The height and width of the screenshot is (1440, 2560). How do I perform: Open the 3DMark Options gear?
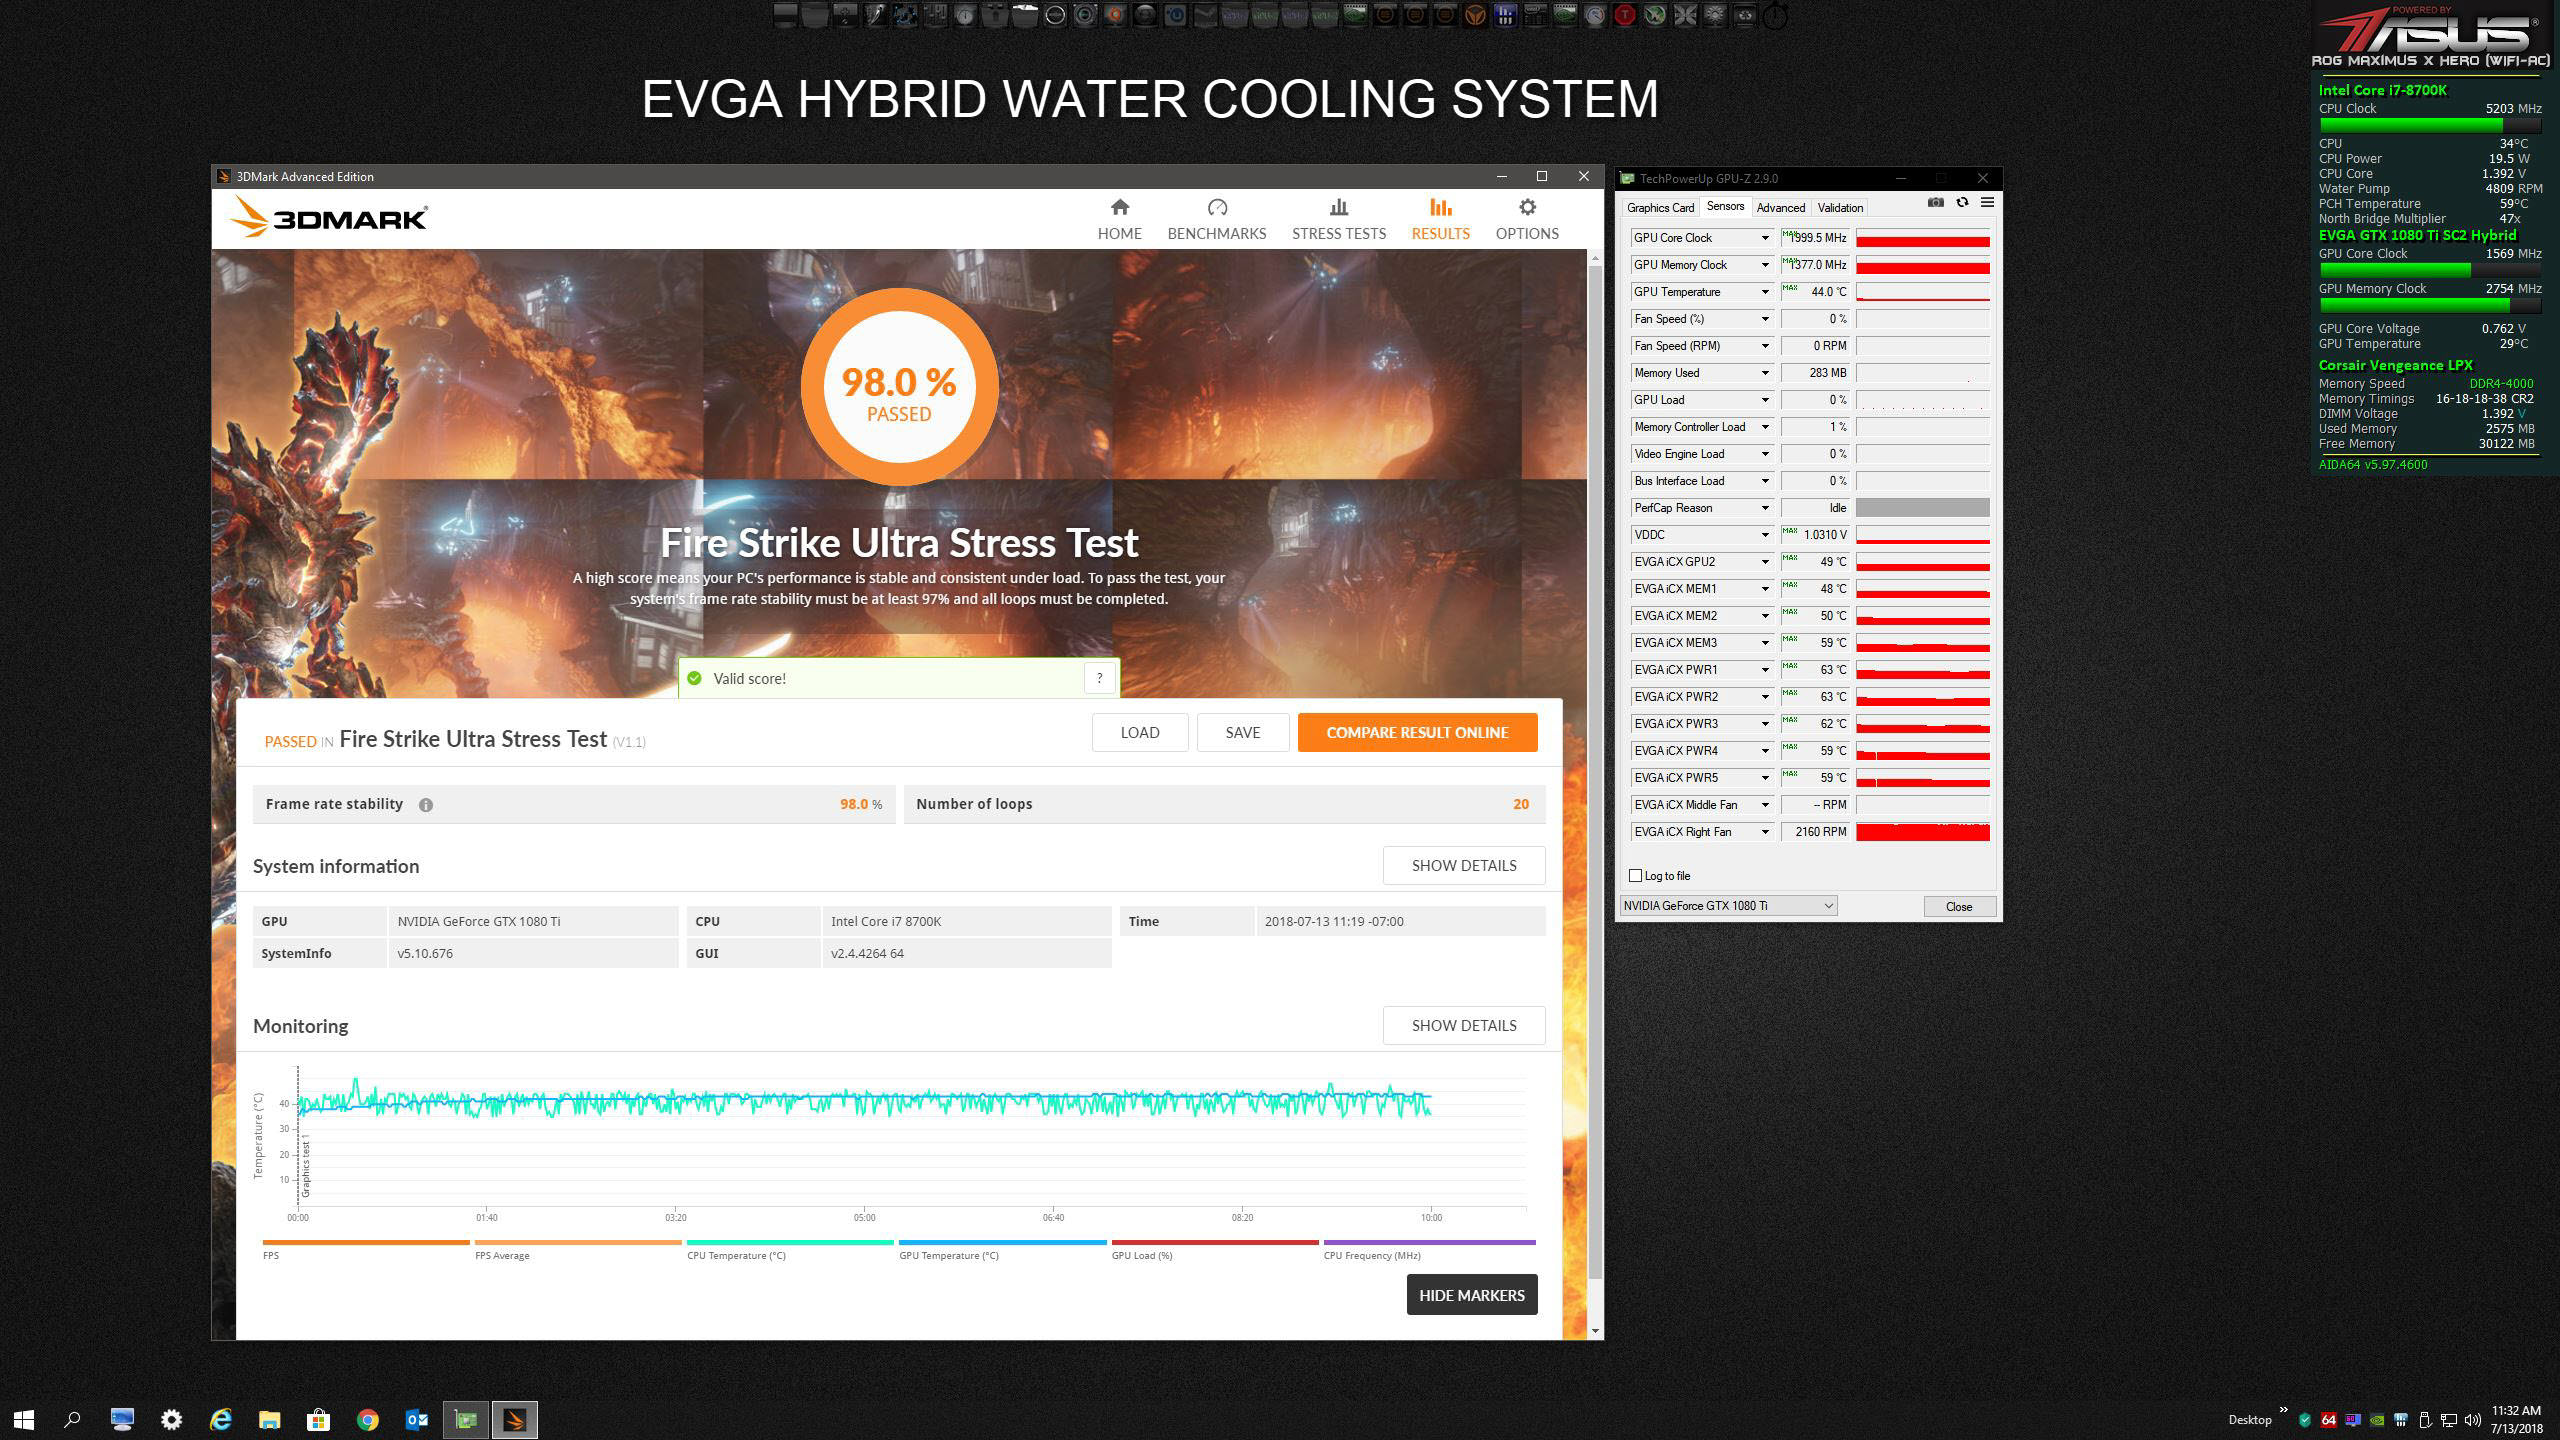click(1526, 208)
